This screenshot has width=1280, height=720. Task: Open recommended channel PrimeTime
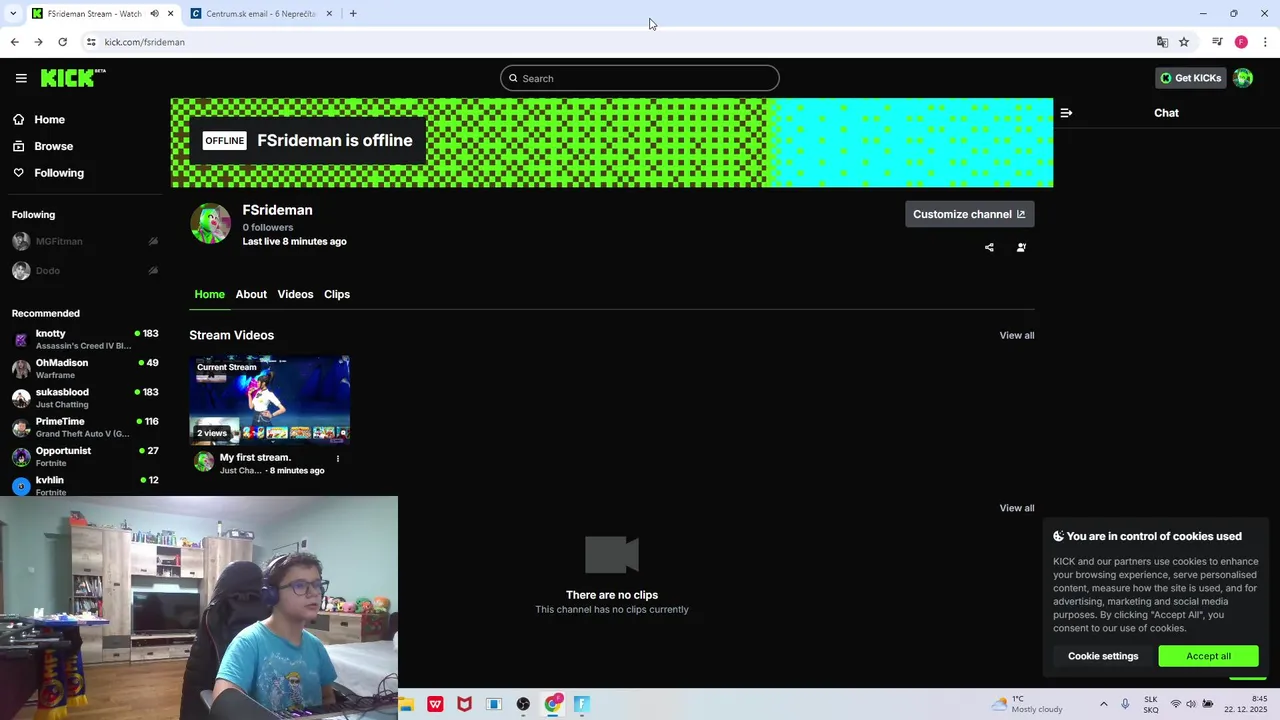(x=84, y=427)
